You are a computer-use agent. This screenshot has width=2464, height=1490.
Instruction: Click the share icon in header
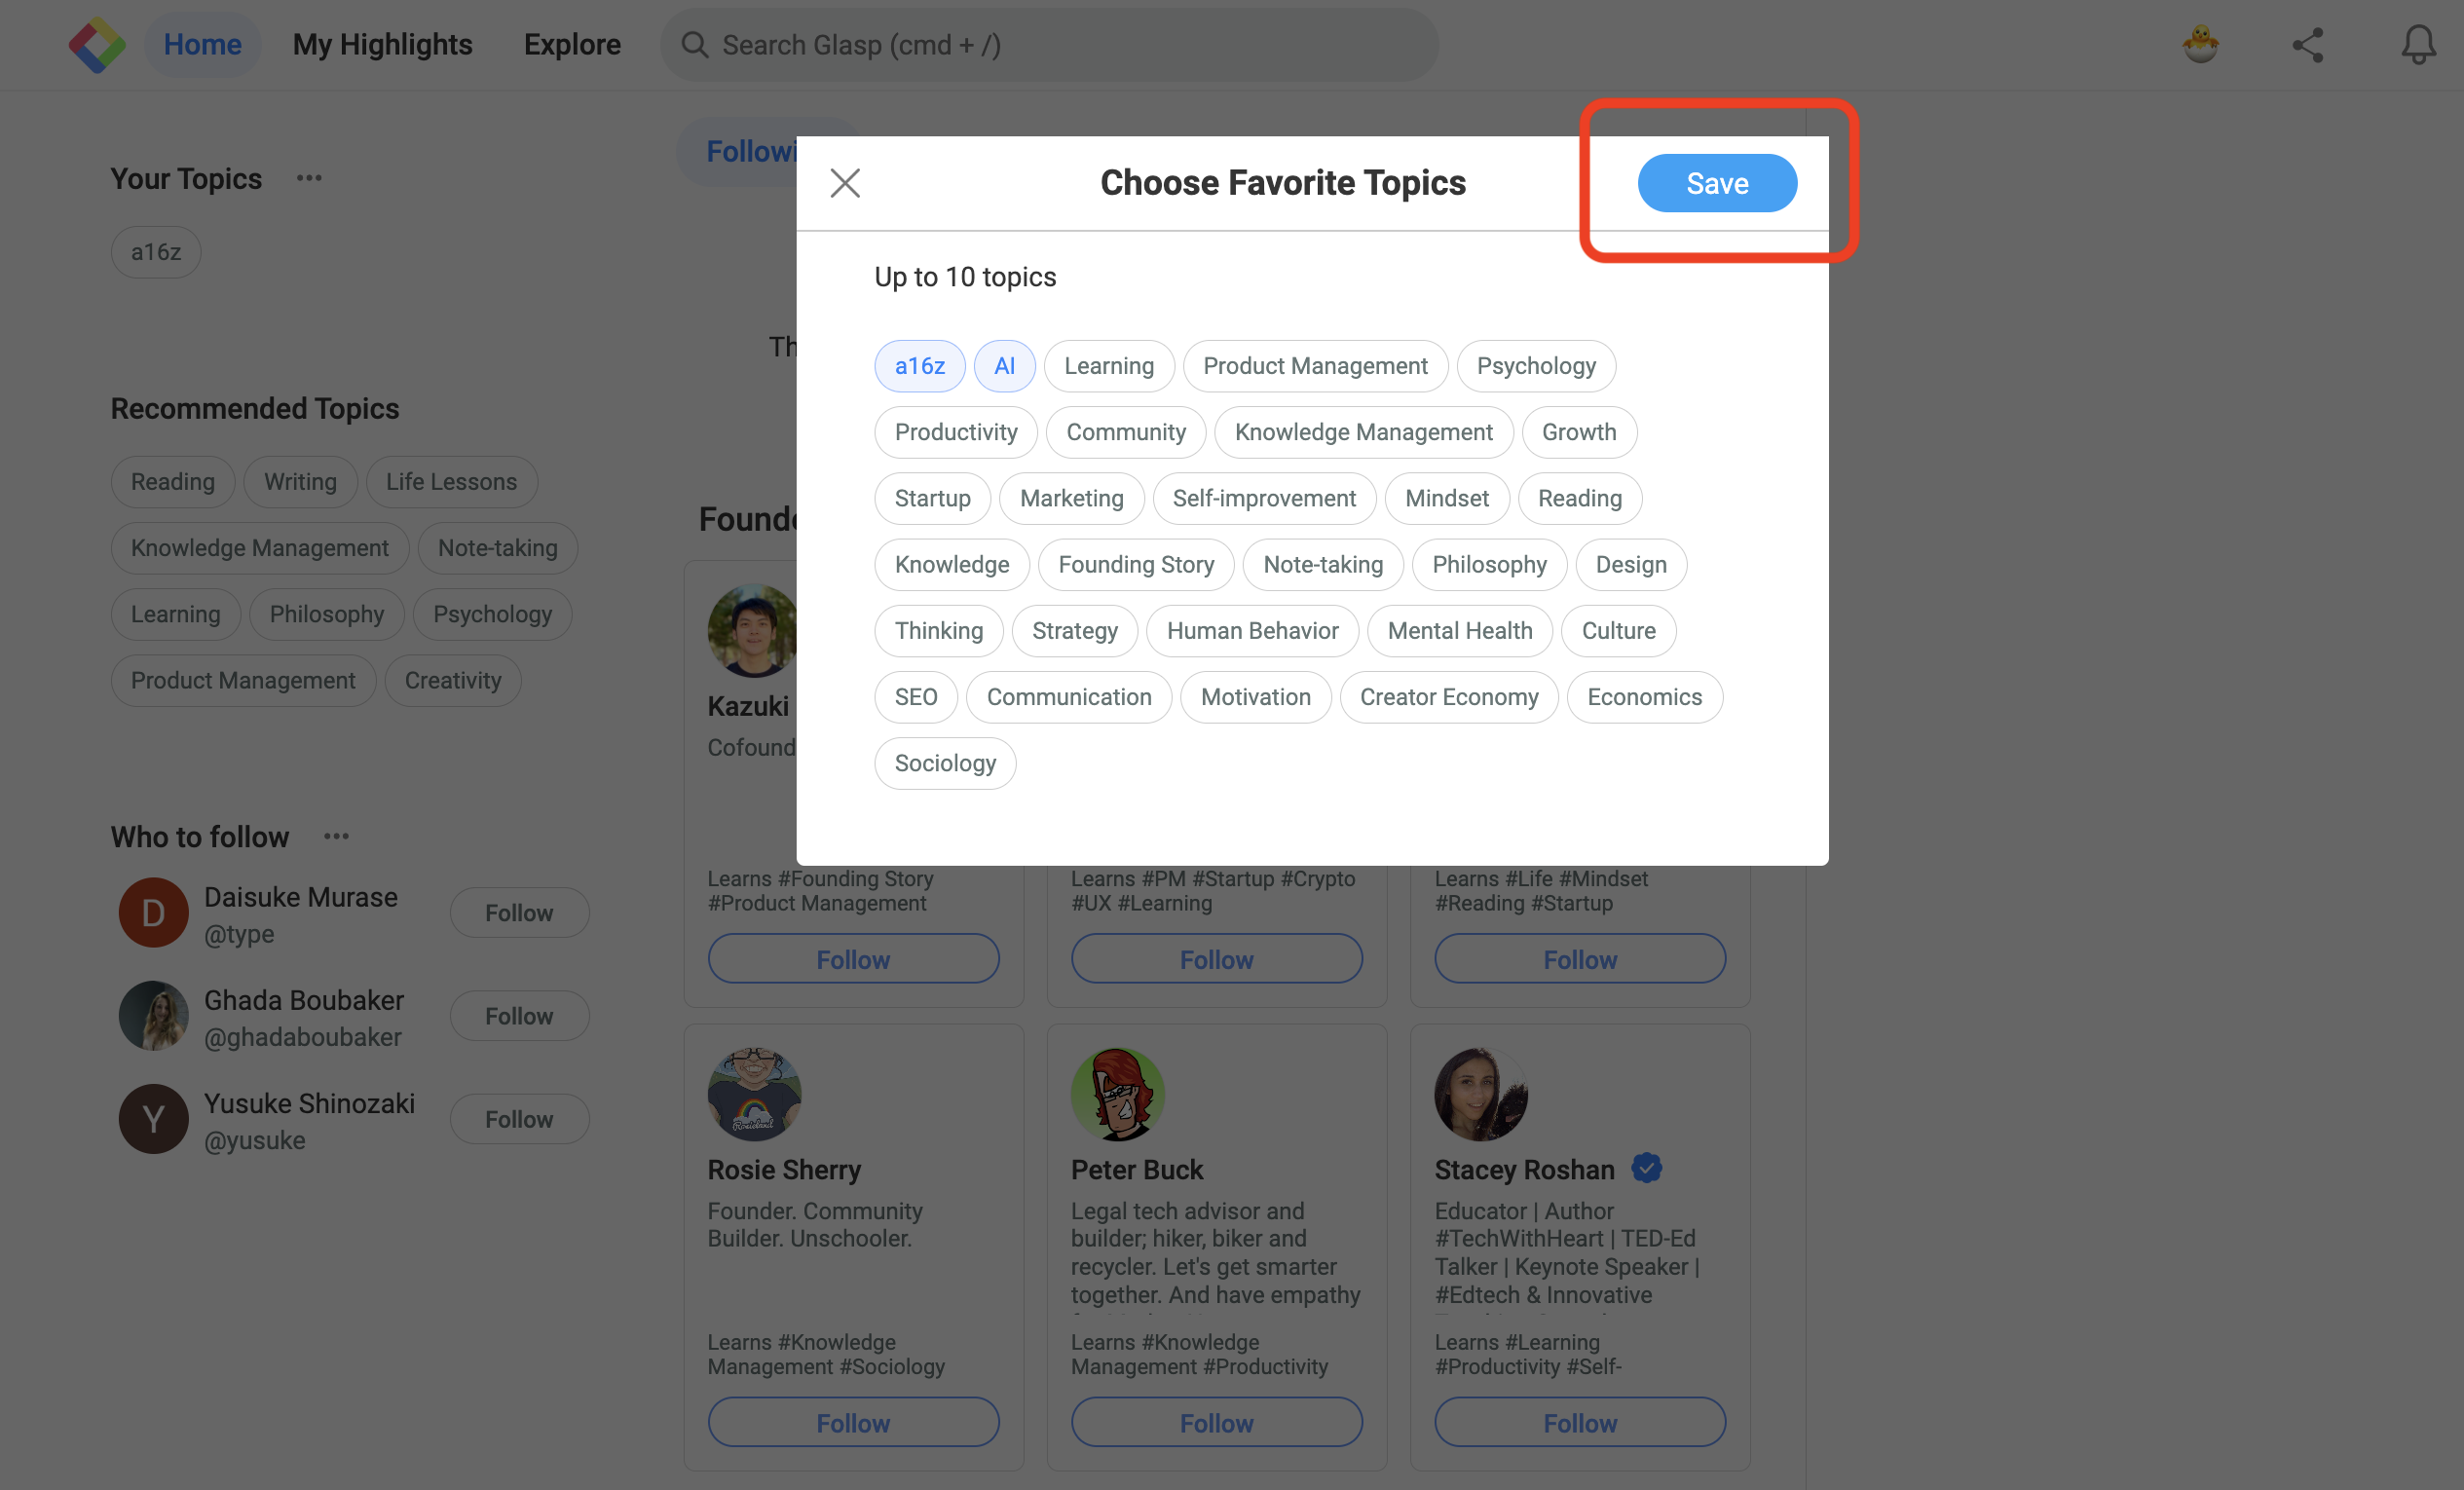point(2308,45)
